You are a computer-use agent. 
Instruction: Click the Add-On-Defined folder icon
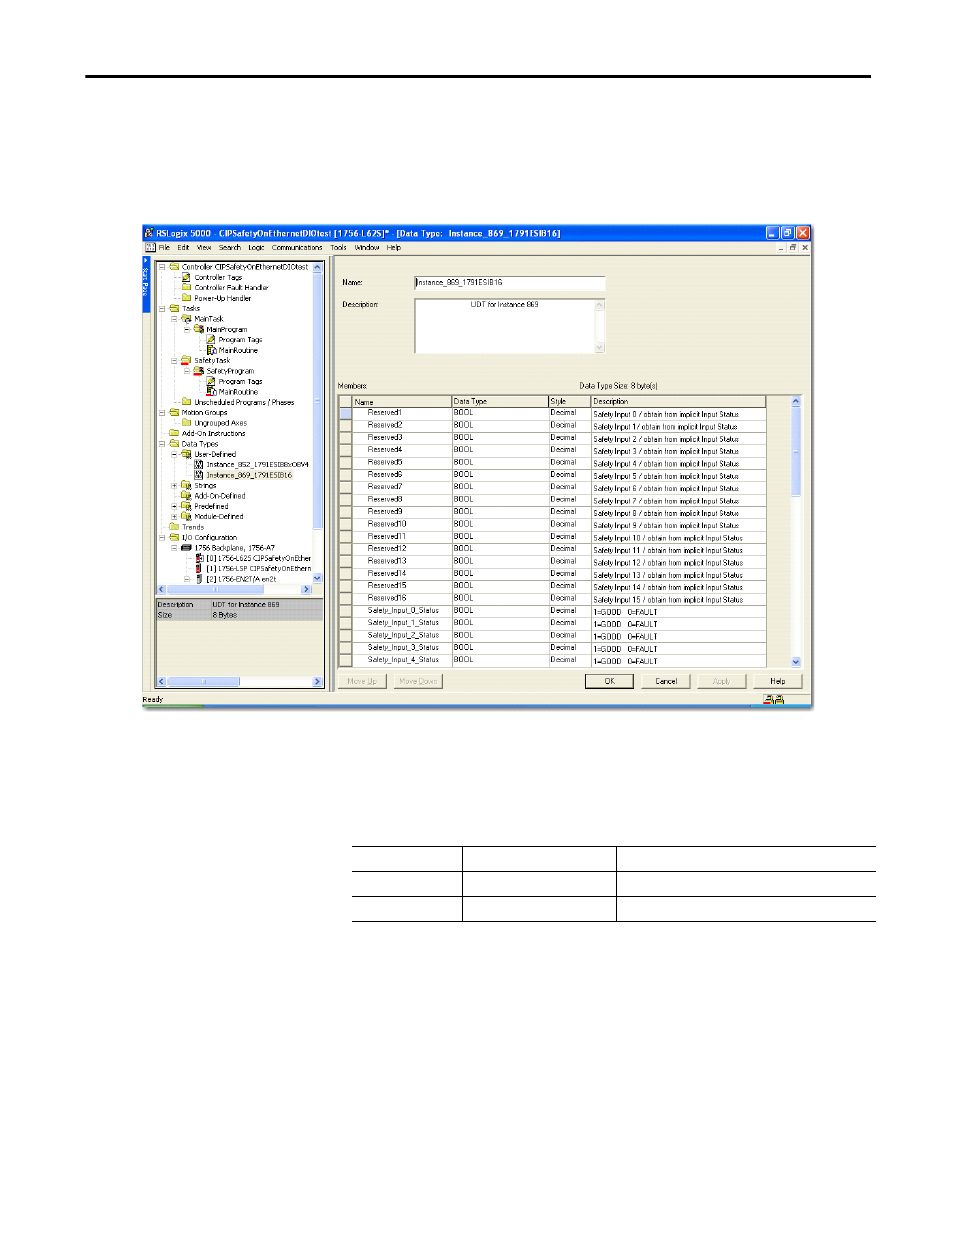click(x=186, y=496)
